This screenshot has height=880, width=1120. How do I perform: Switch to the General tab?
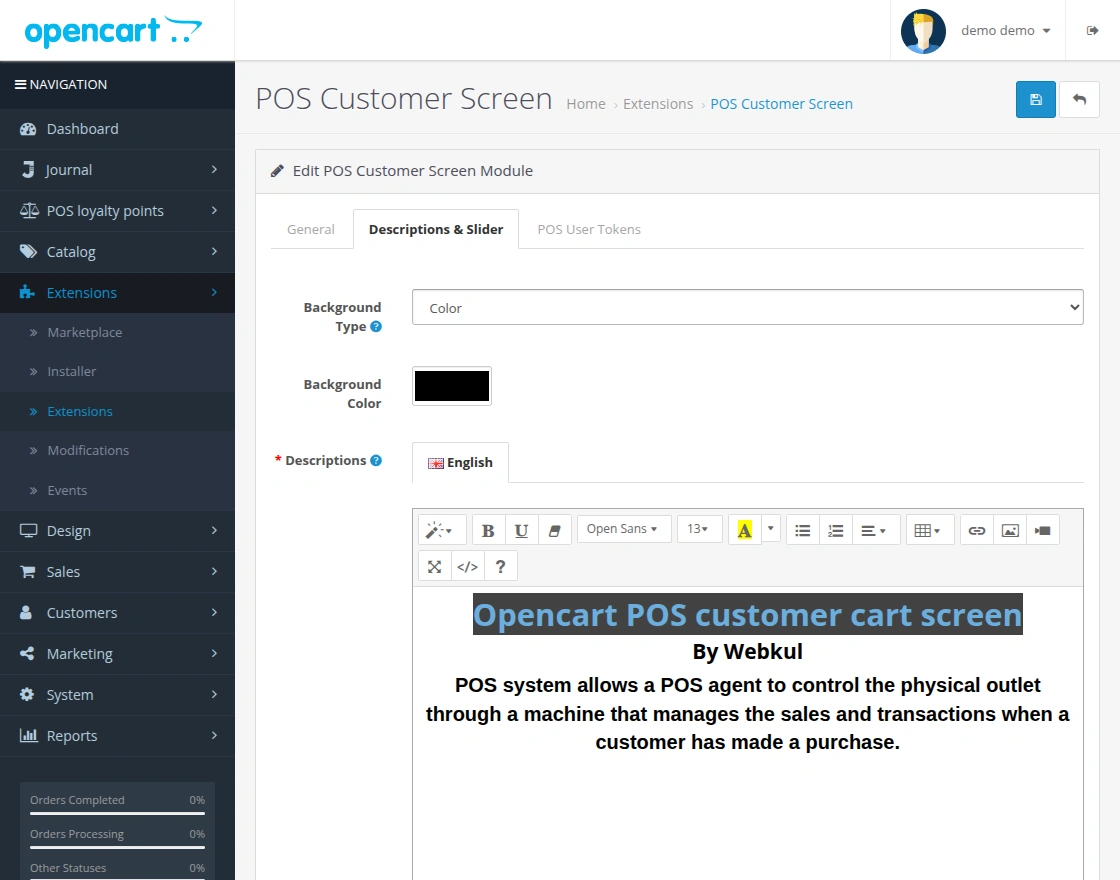pos(311,229)
